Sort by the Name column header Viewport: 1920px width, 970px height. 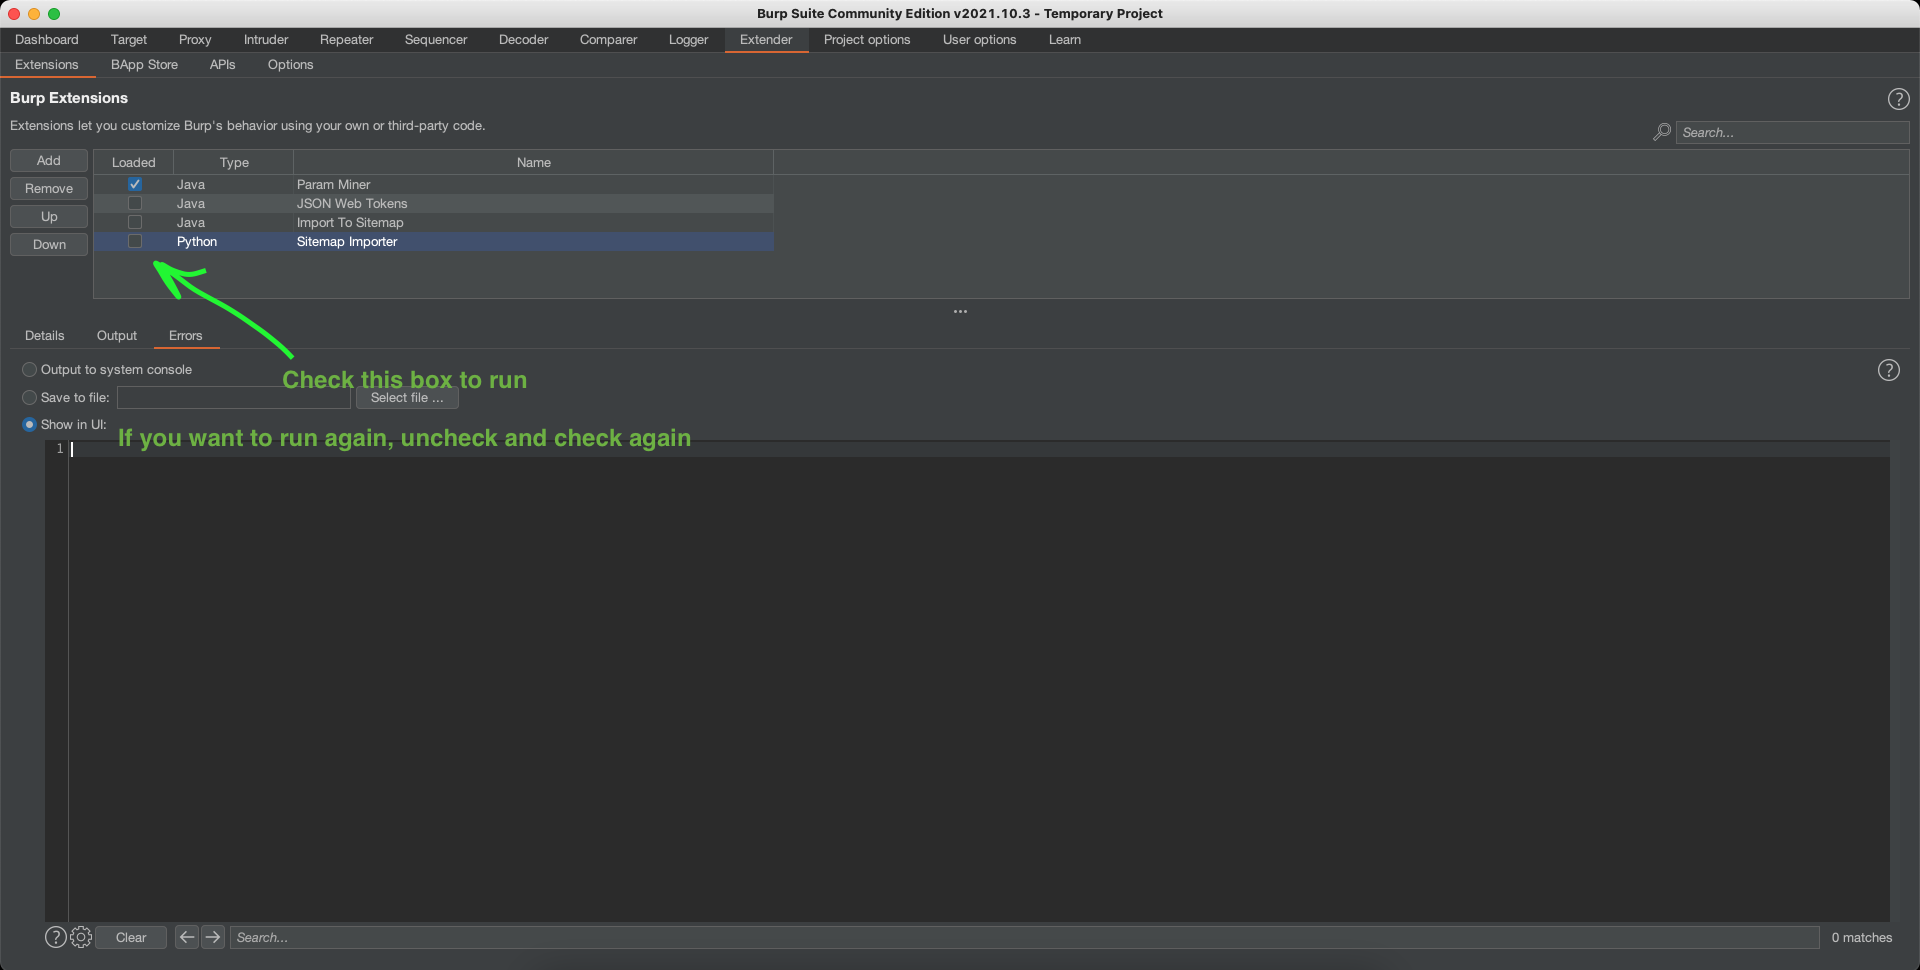coord(534,162)
